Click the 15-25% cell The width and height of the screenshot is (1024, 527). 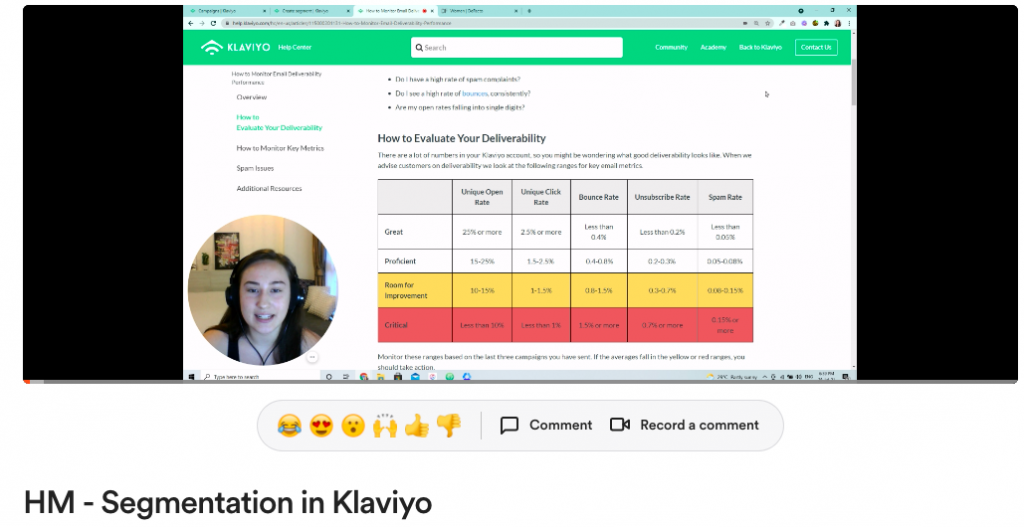(482, 261)
